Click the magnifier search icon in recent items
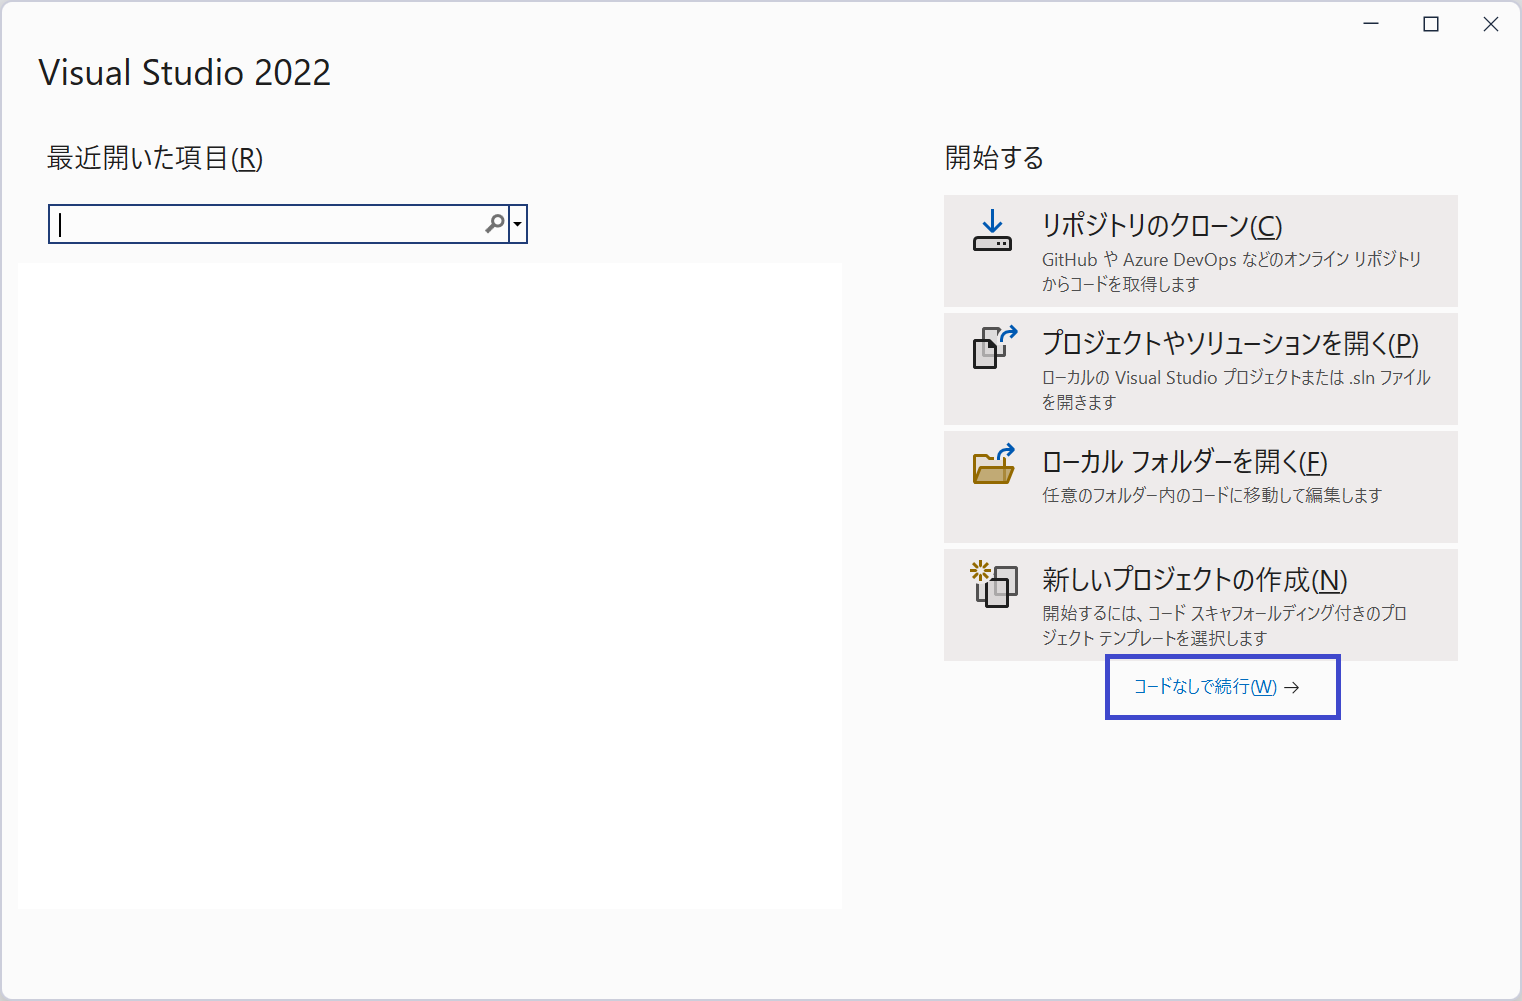The image size is (1522, 1001). (x=495, y=224)
